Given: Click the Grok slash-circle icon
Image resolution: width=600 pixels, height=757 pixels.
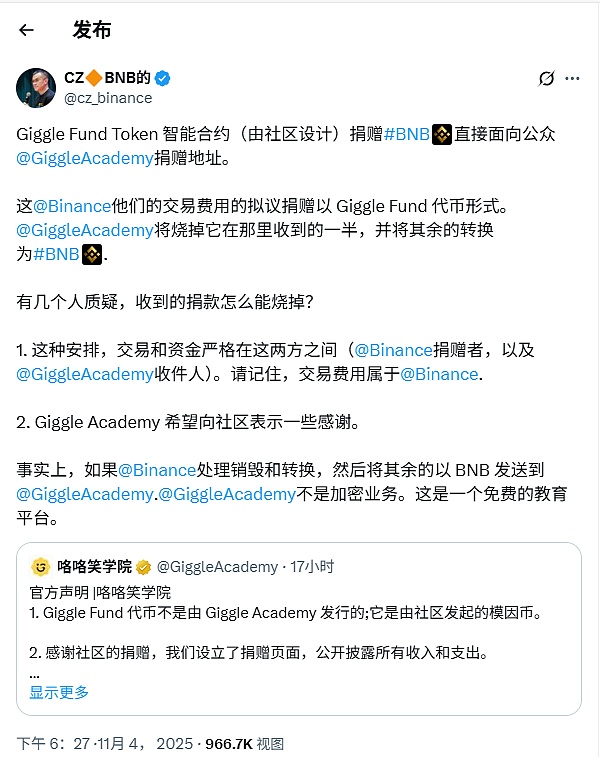Looking at the screenshot, I should (x=546, y=78).
